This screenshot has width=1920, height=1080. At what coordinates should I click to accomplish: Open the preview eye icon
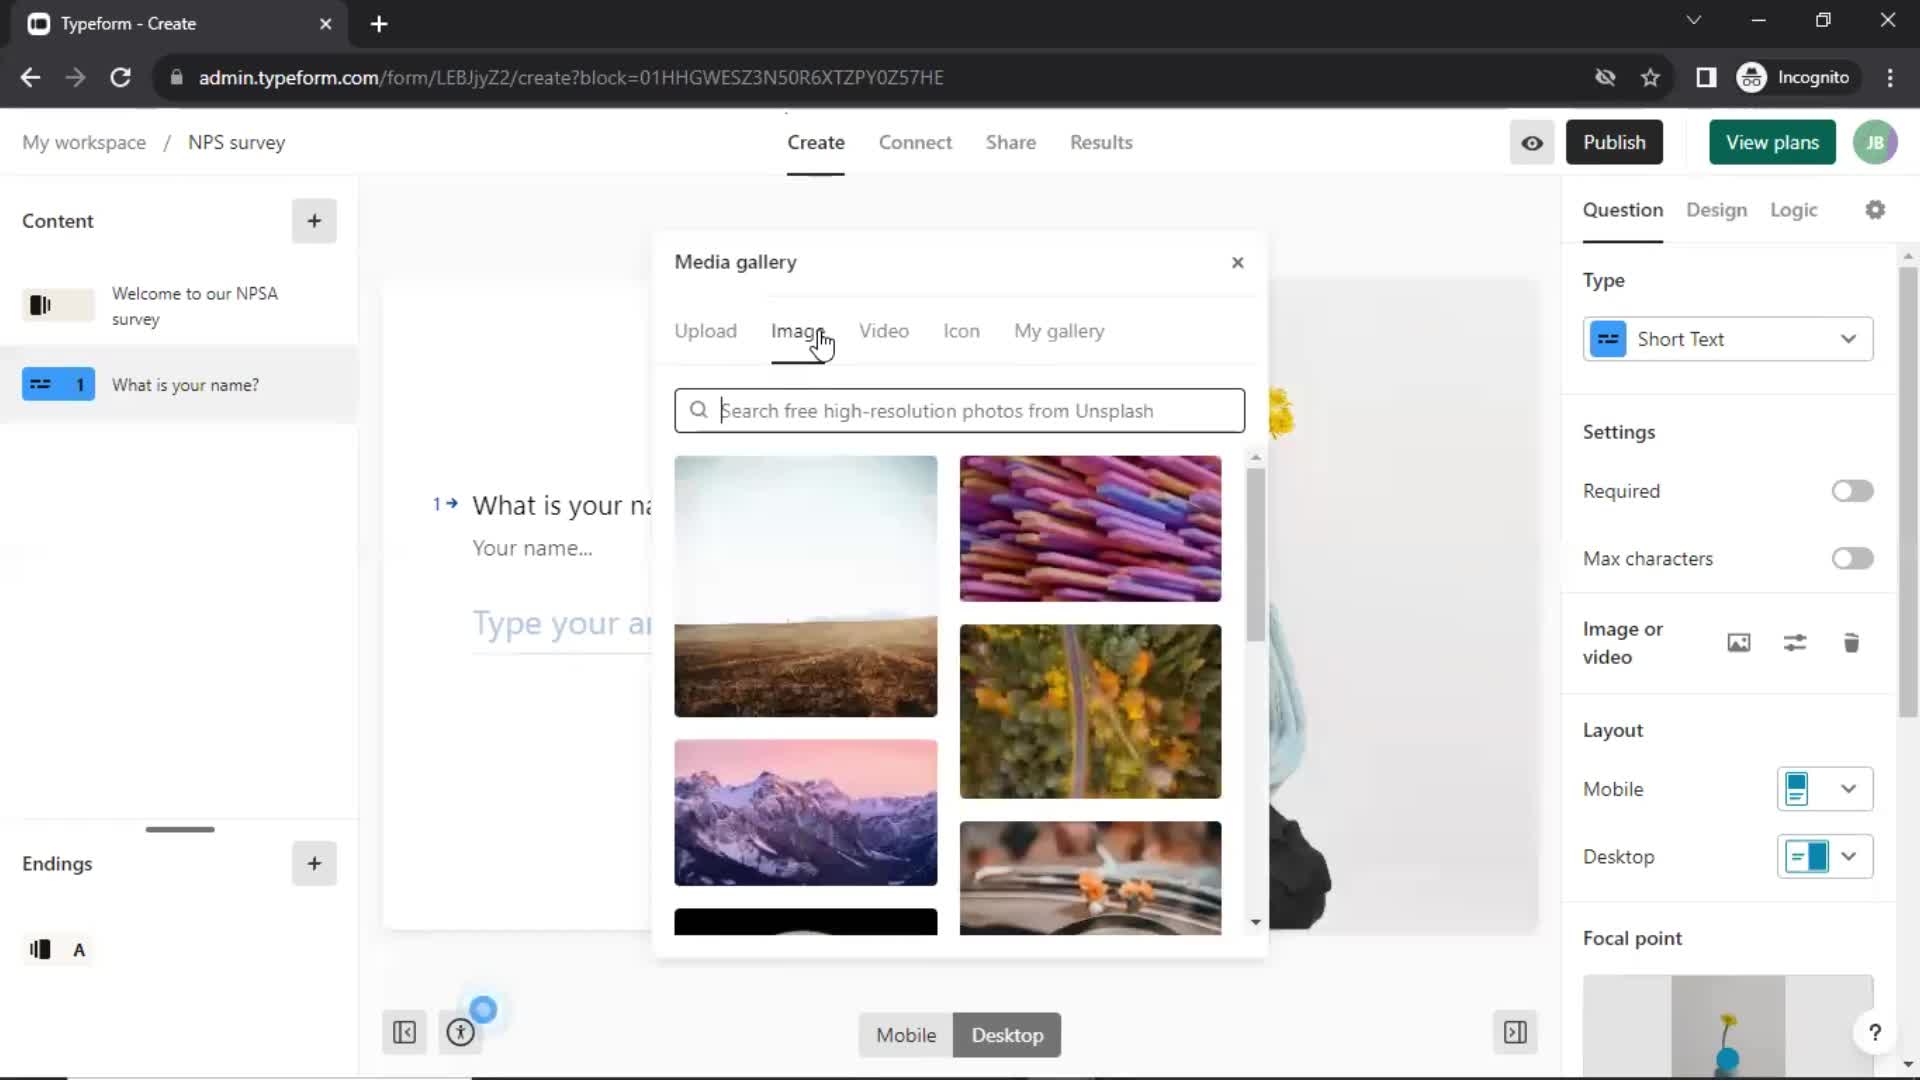pyautogui.click(x=1532, y=143)
